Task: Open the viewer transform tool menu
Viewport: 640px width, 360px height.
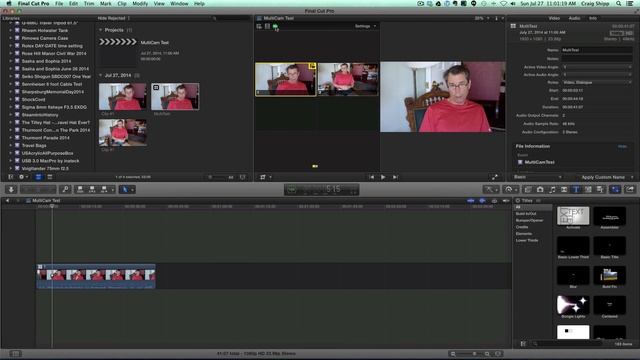Action: click(x=265, y=177)
